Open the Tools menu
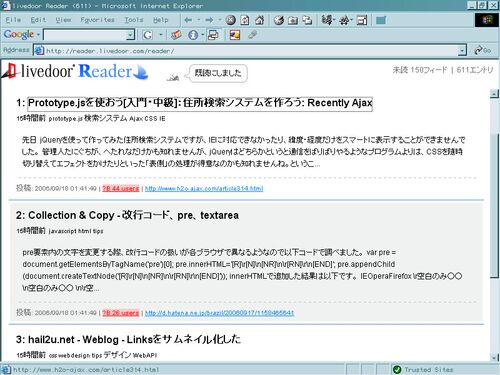 pyautogui.click(x=134, y=20)
